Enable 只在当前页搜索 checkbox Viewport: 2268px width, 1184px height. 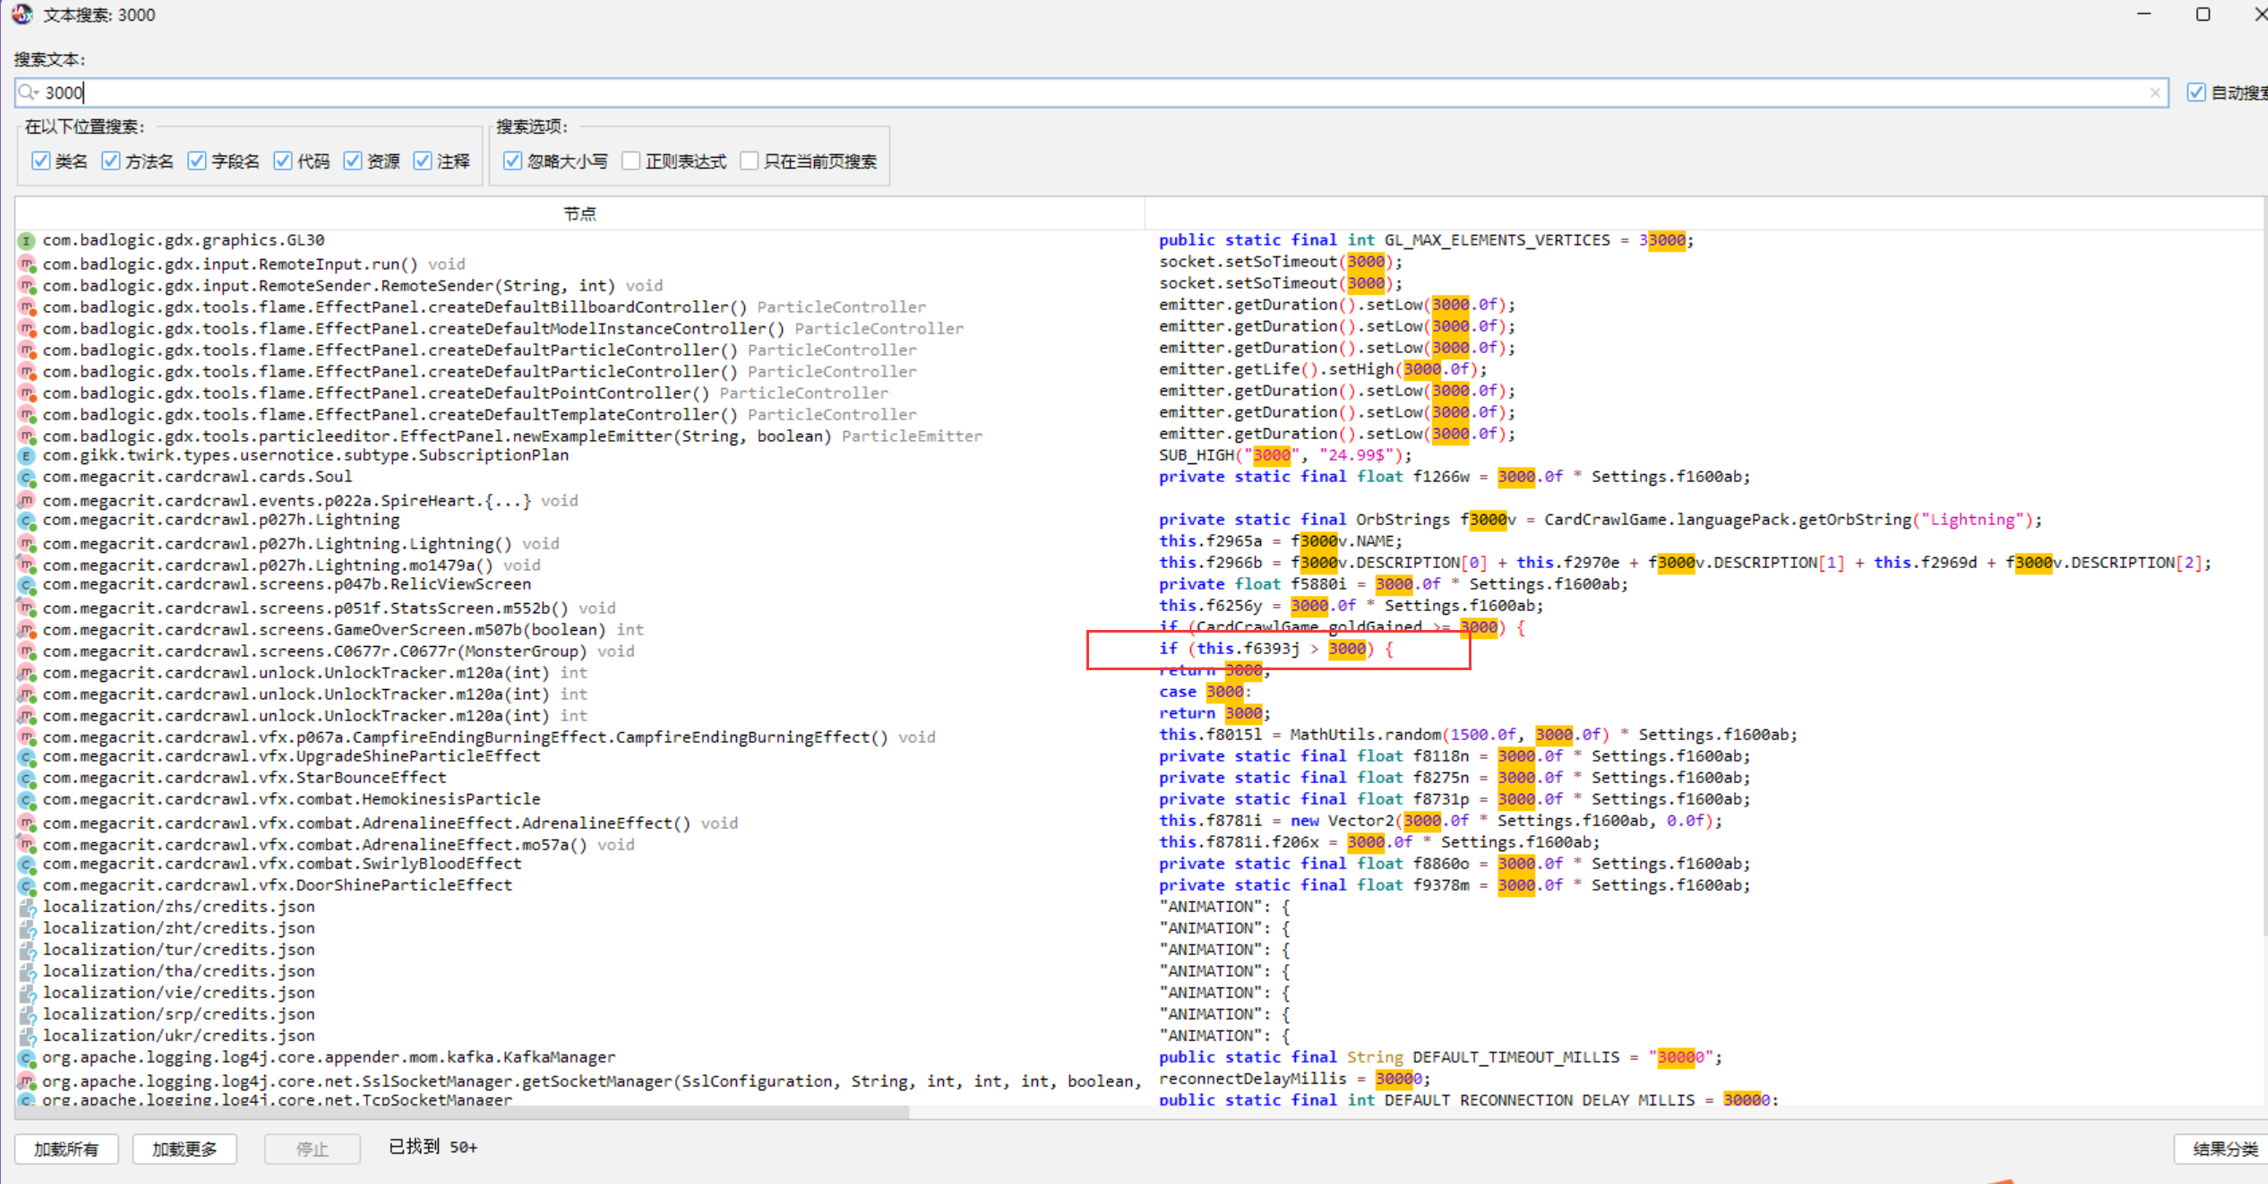pos(749,161)
